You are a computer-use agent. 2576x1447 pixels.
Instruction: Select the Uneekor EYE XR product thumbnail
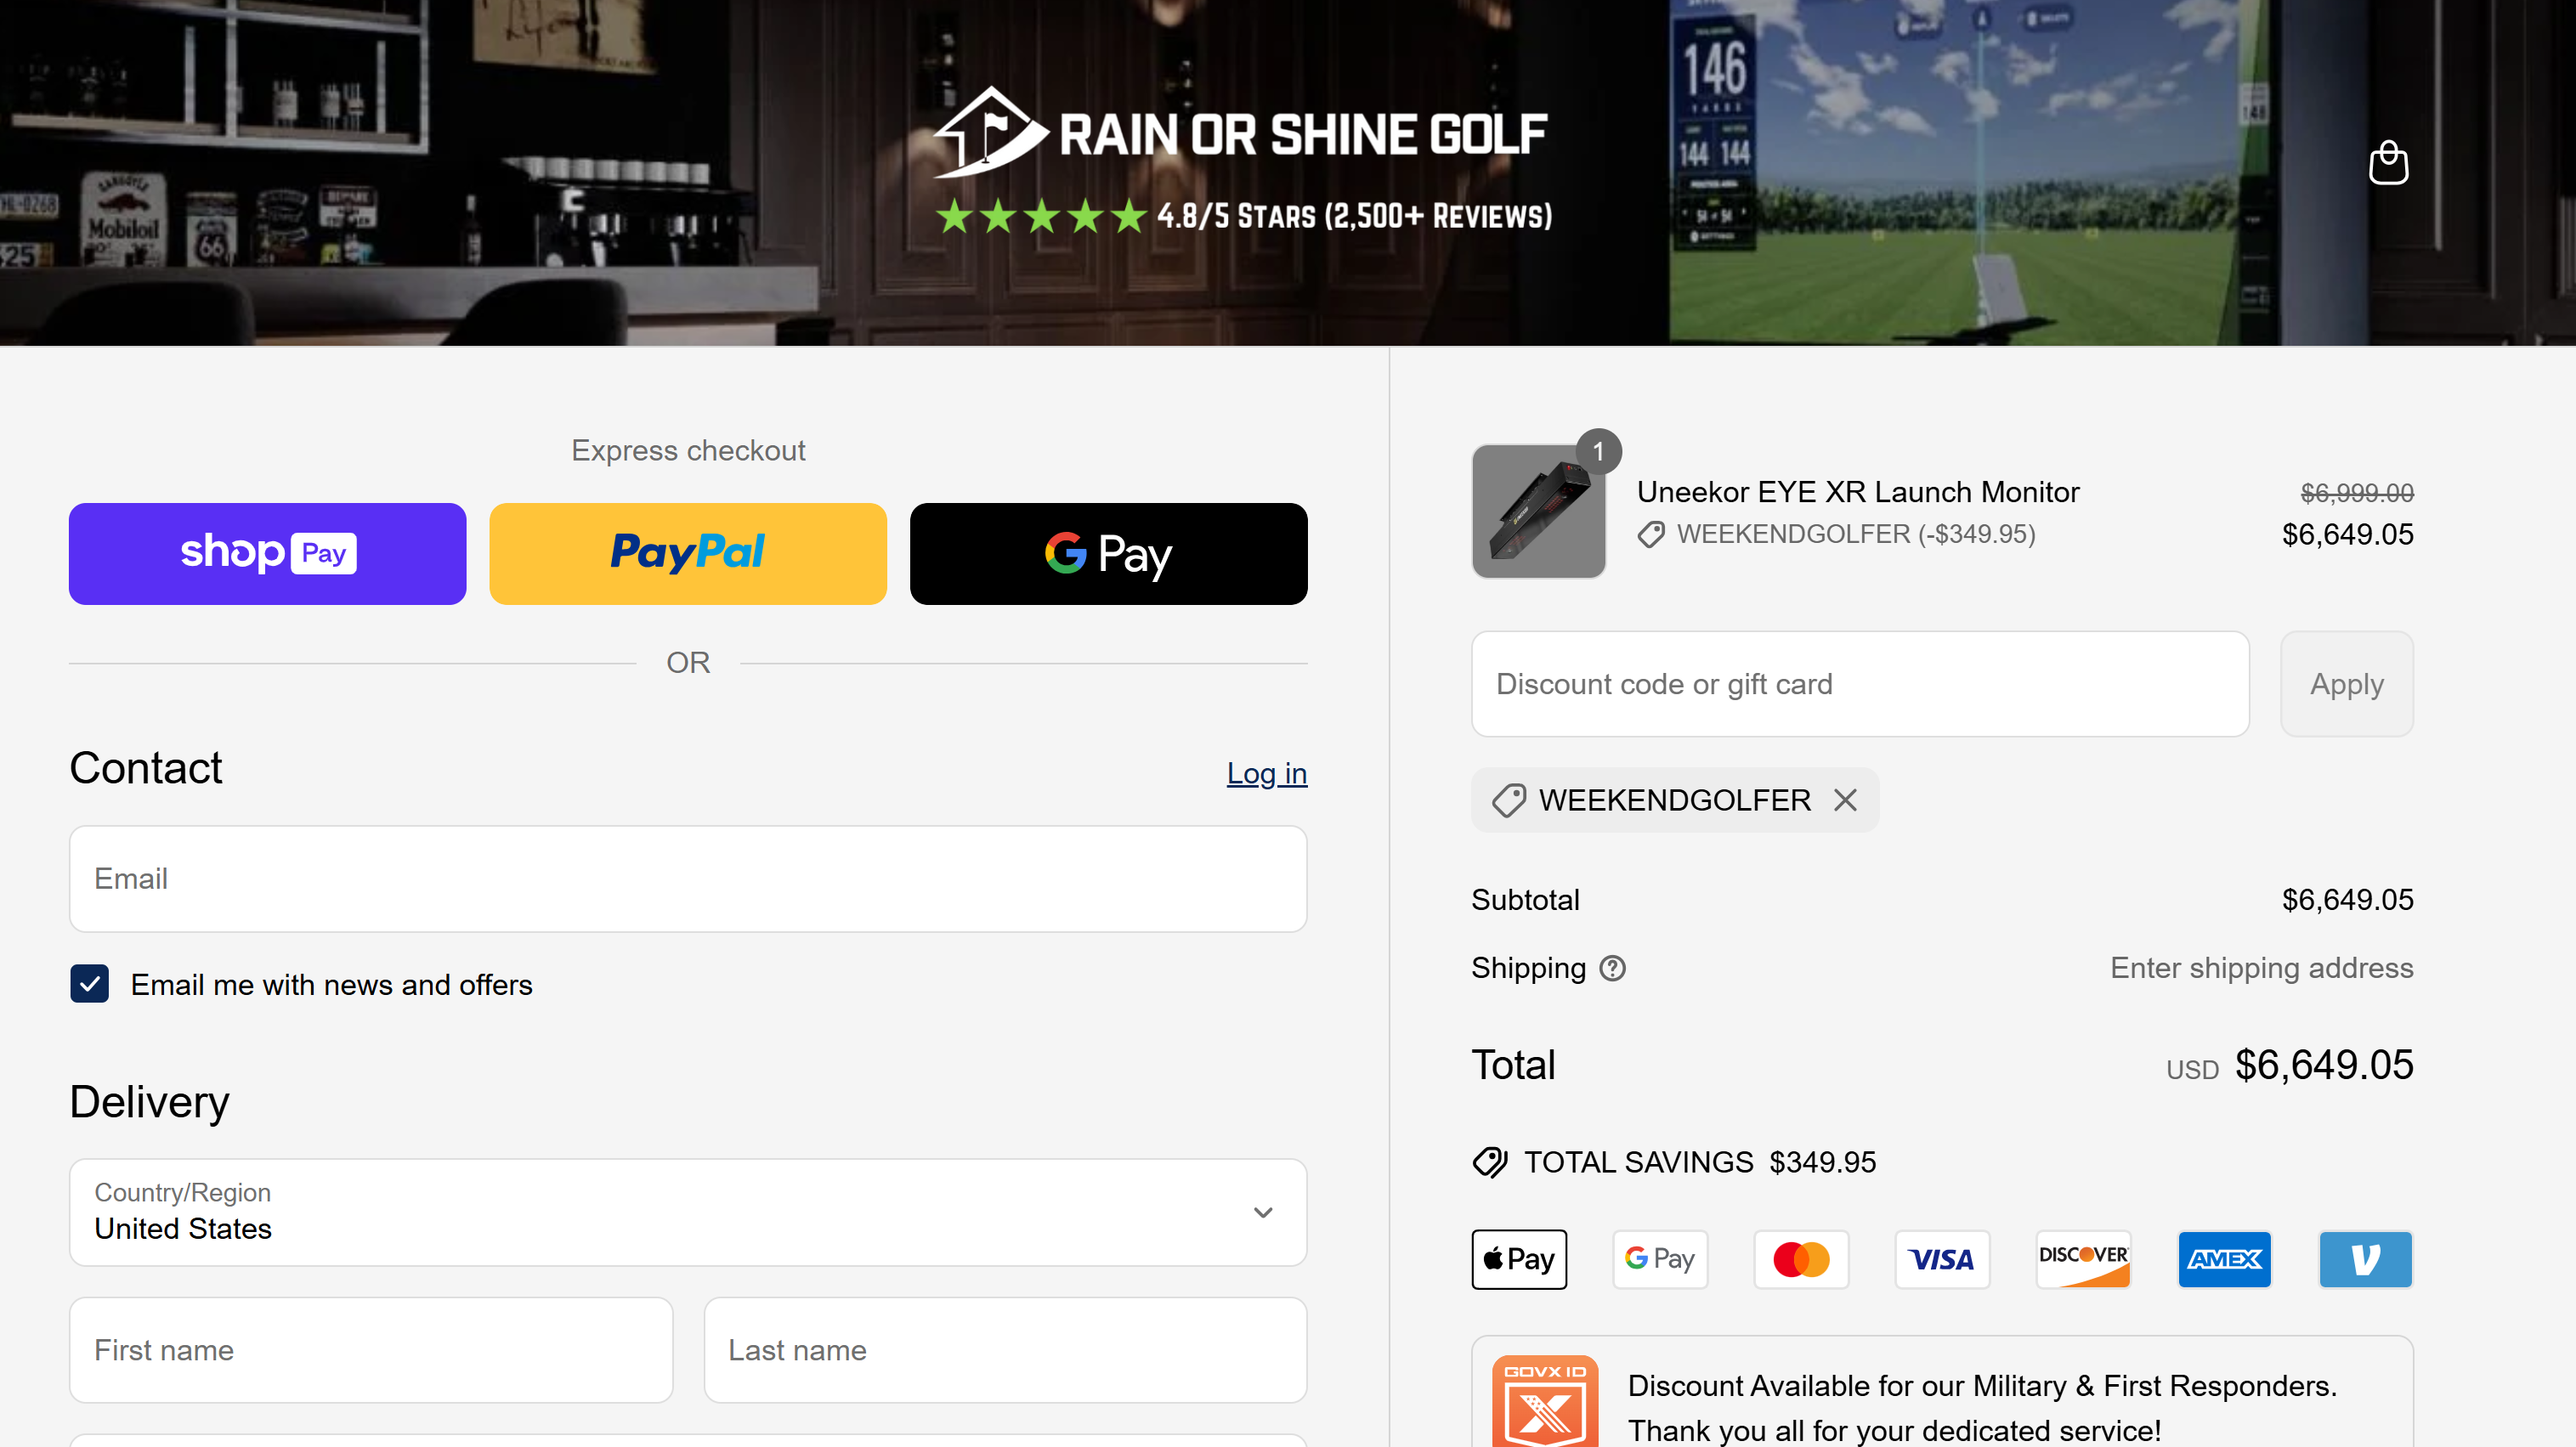point(1538,511)
